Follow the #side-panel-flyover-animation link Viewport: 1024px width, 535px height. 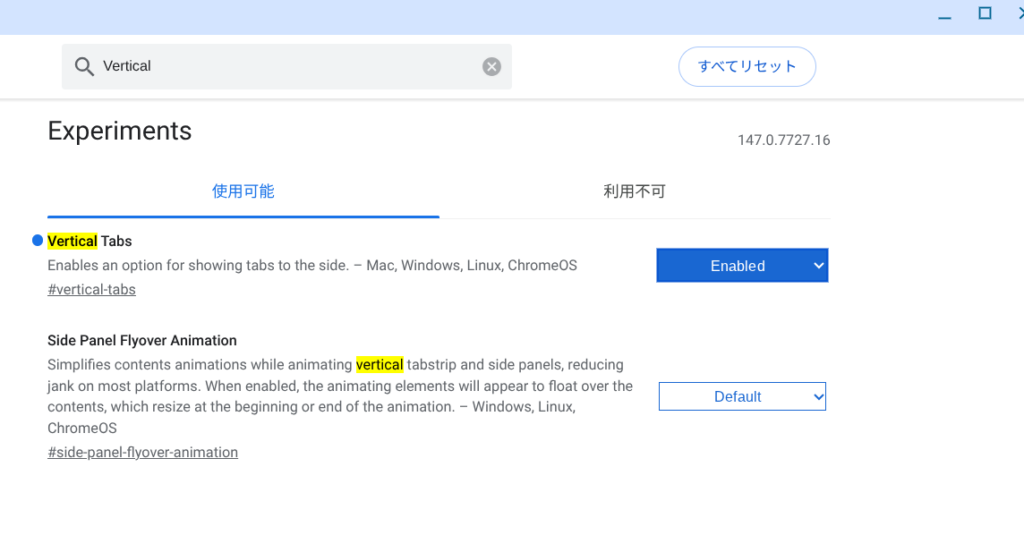pos(142,452)
